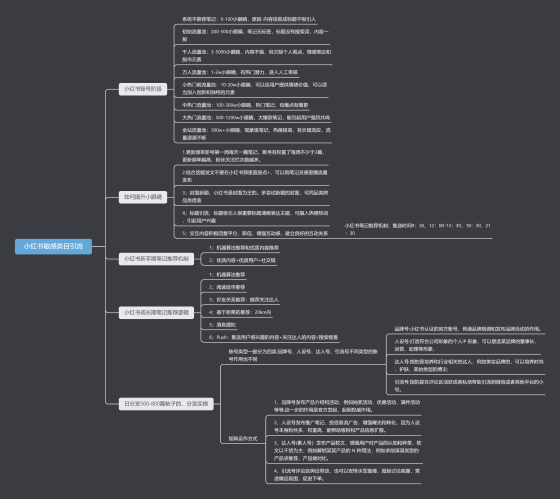Click the 达人号 influencer description
This screenshot has height=499, width=560.
[469, 365]
